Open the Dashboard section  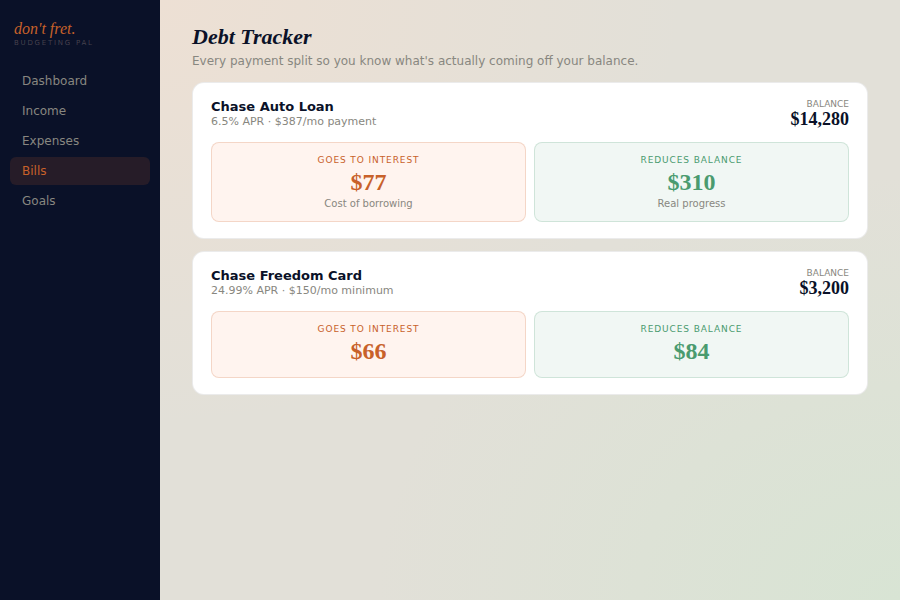[x=54, y=80]
